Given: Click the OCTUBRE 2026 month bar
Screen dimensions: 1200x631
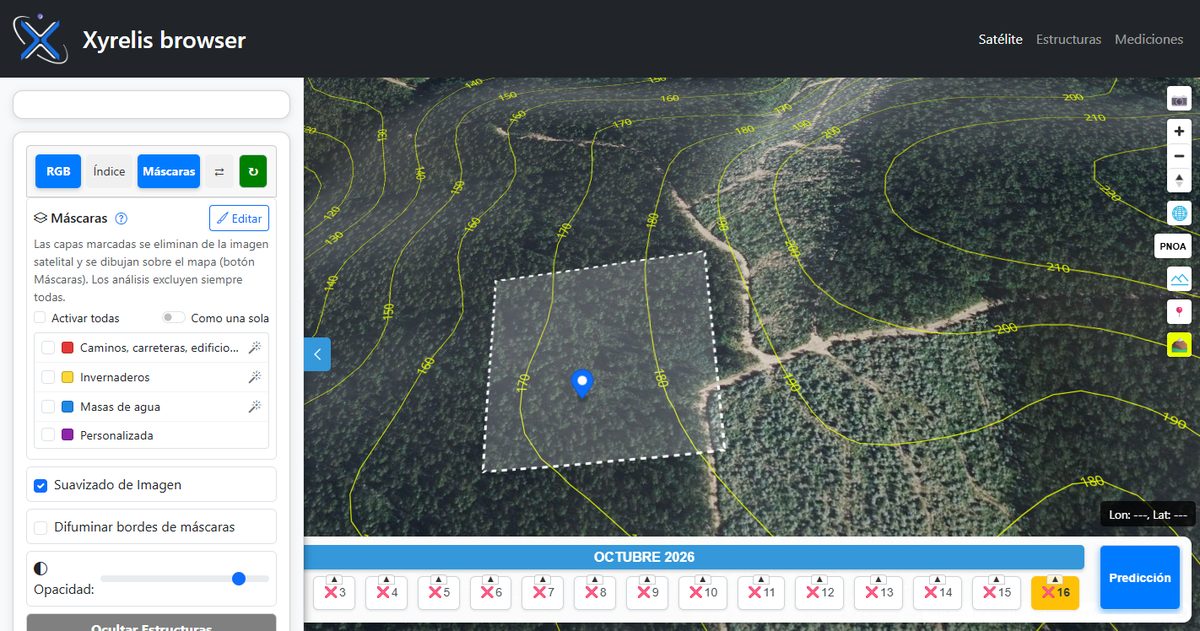Looking at the screenshot, I should coord(644,557).
